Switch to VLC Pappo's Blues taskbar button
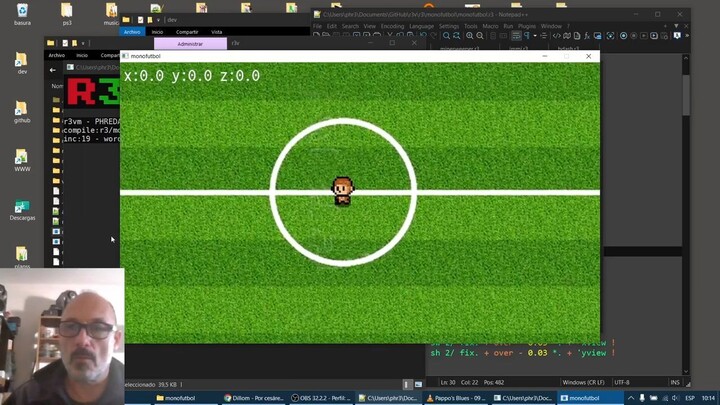Image resolution: width=720 pixels, height=405 pixels. click(455, 398)
